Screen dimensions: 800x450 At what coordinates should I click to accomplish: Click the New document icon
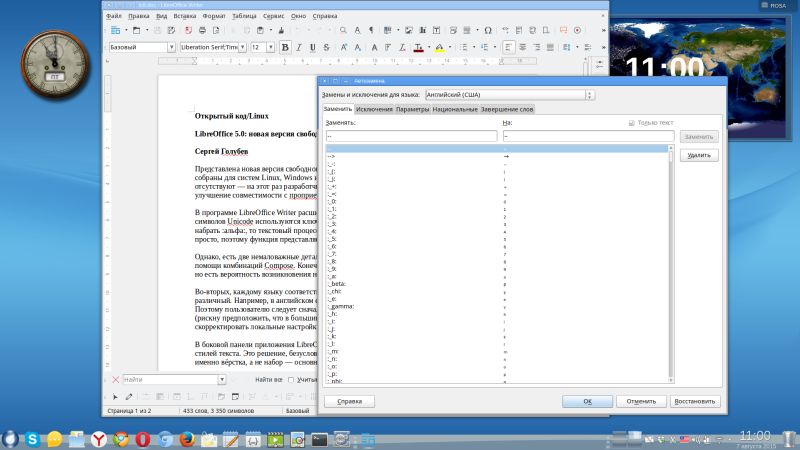pos(116,31)
